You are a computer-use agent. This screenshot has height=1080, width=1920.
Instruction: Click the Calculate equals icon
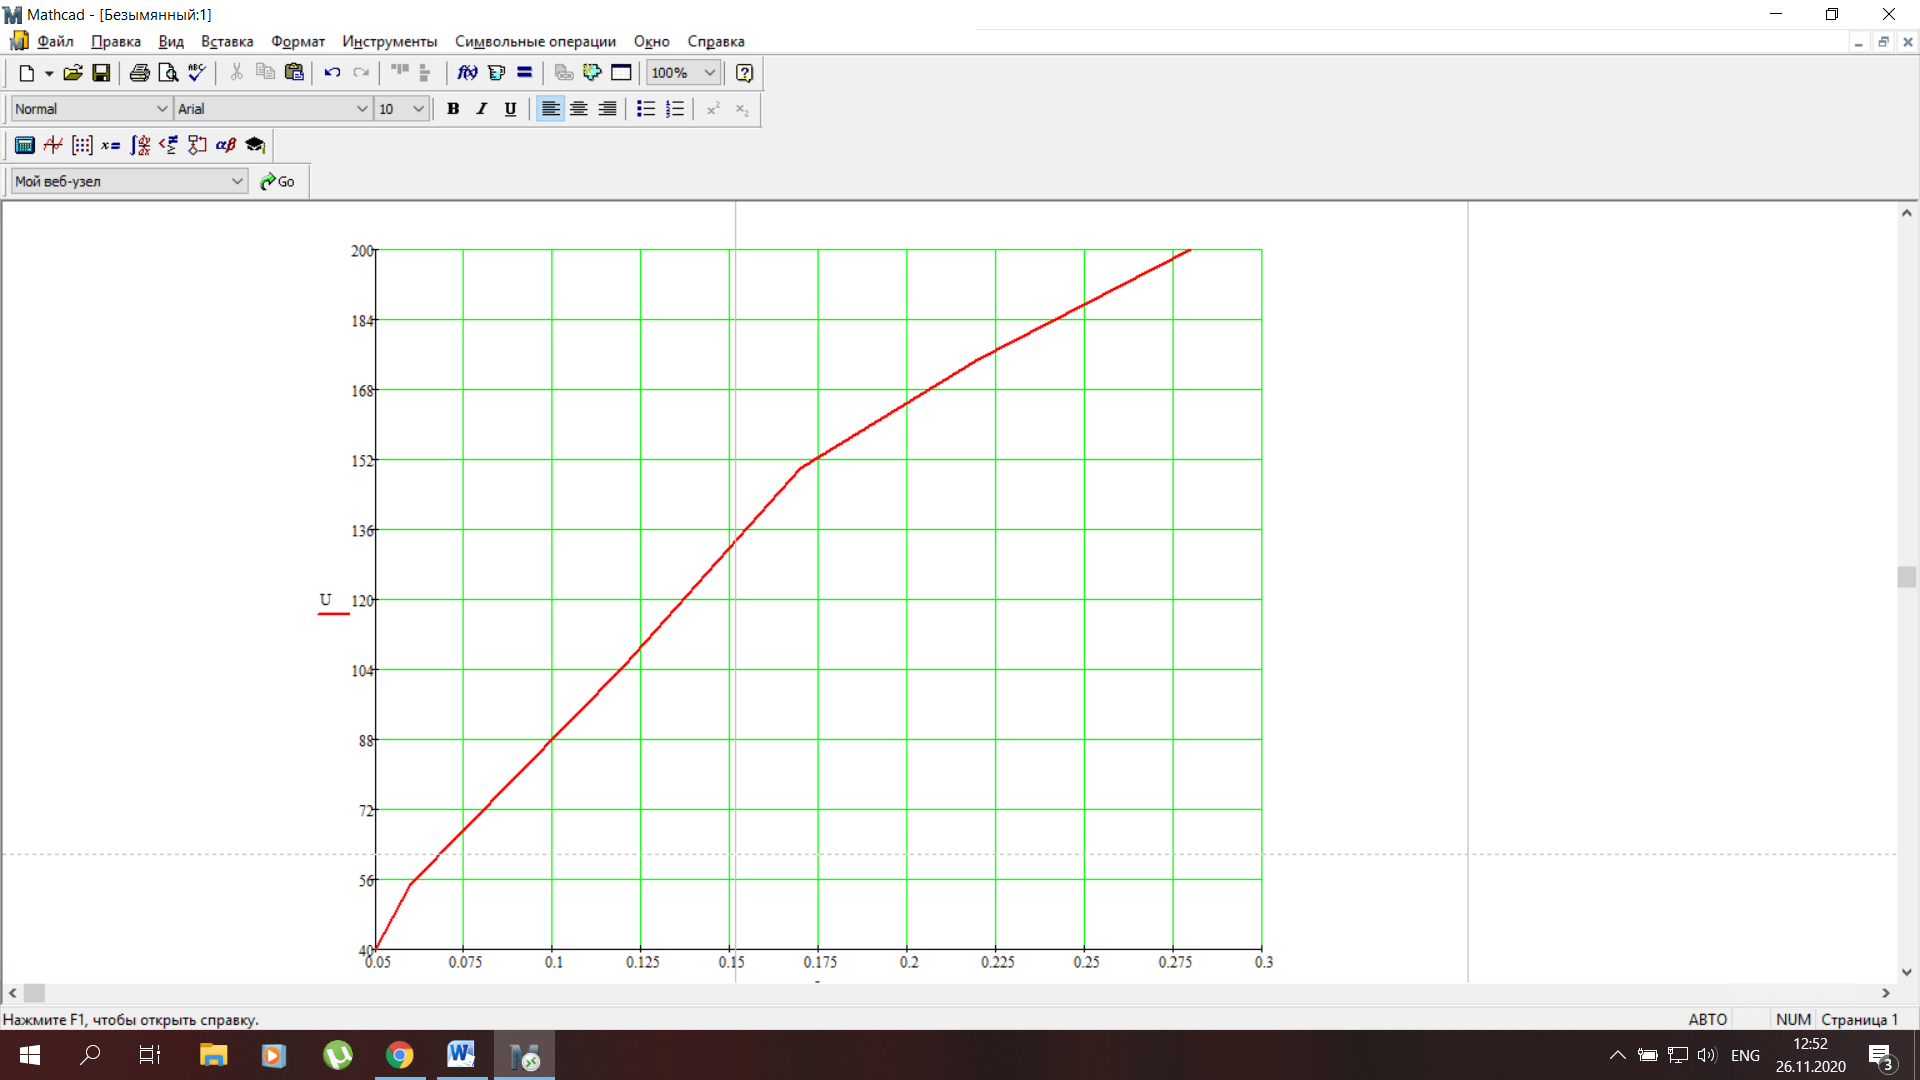(x=524, y=72)
